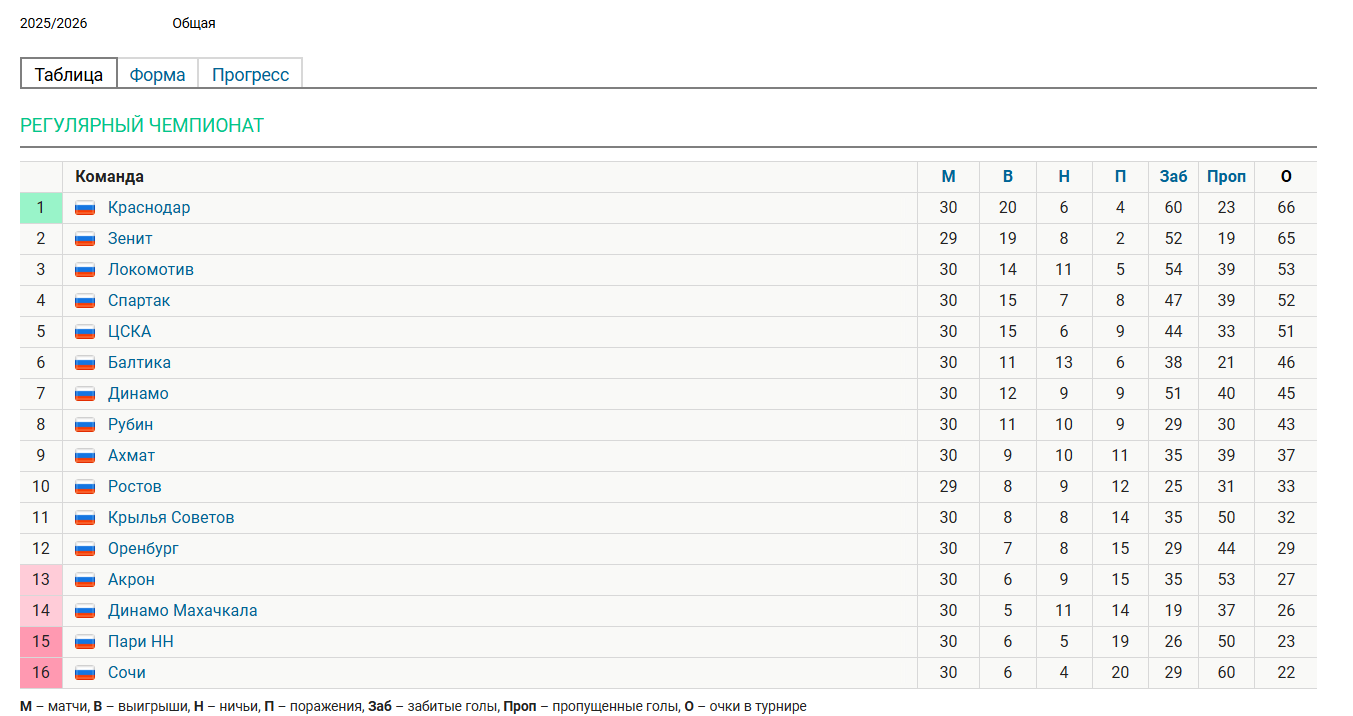This screenshot has width=1353, height=716.
Task: Click the flag icon beside Пари НН
Action: coord(85,642)
